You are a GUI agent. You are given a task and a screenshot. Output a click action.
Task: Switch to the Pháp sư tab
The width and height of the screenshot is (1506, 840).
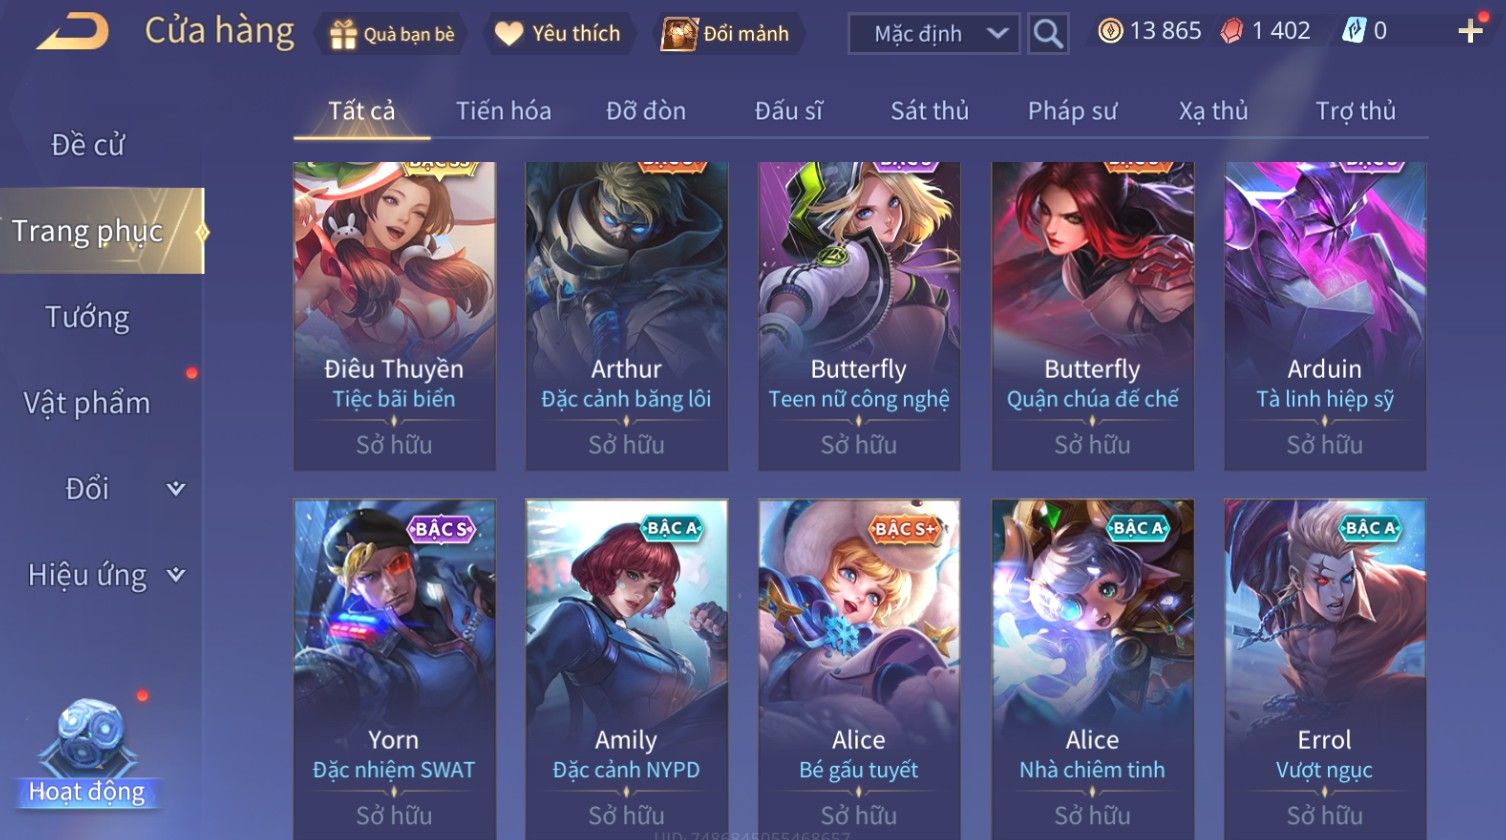coord(1072,111)
